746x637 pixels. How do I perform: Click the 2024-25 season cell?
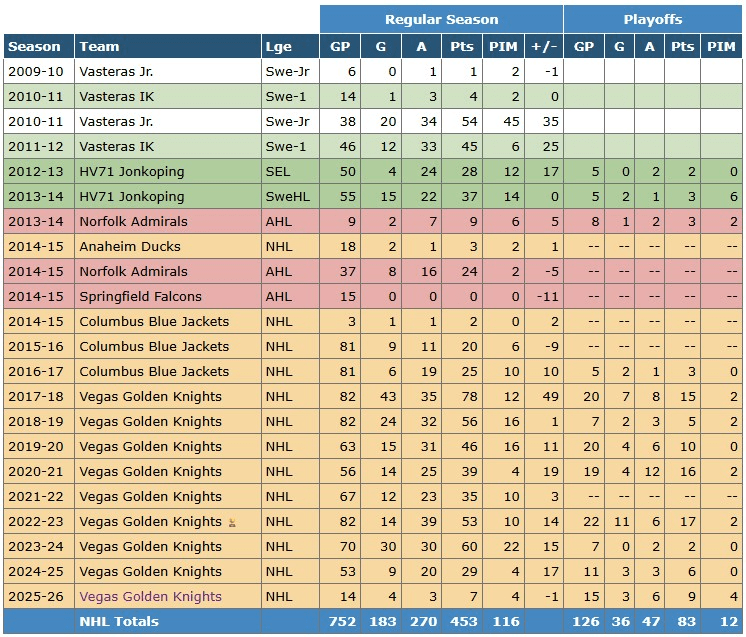tap(39, 571)
